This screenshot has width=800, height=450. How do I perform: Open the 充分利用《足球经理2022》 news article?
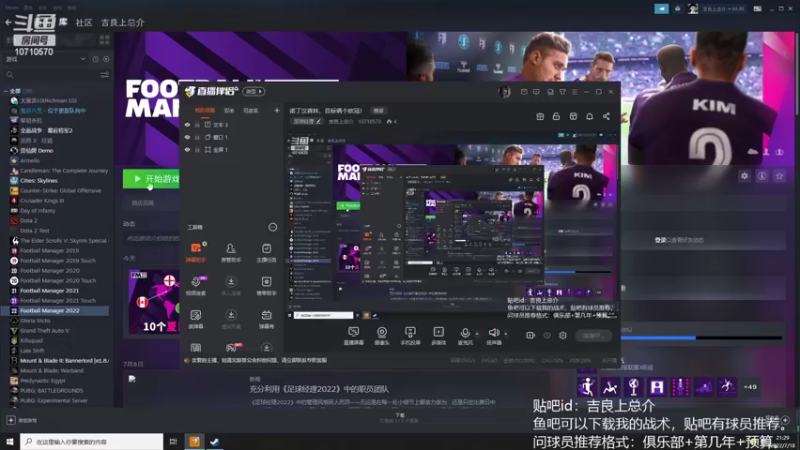(319, 389)
